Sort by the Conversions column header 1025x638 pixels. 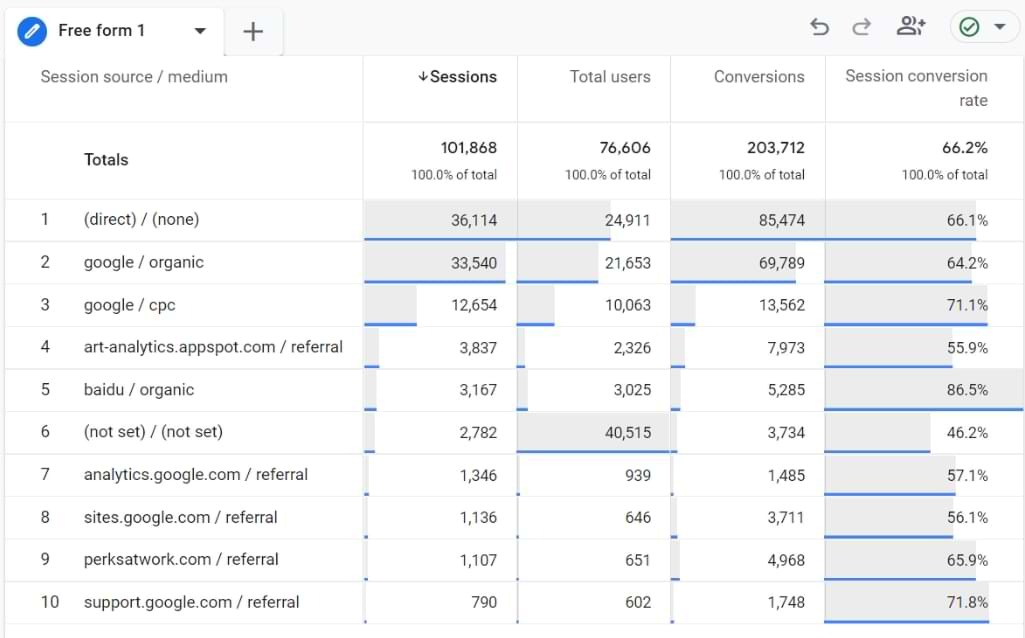[x=759, y=77]
